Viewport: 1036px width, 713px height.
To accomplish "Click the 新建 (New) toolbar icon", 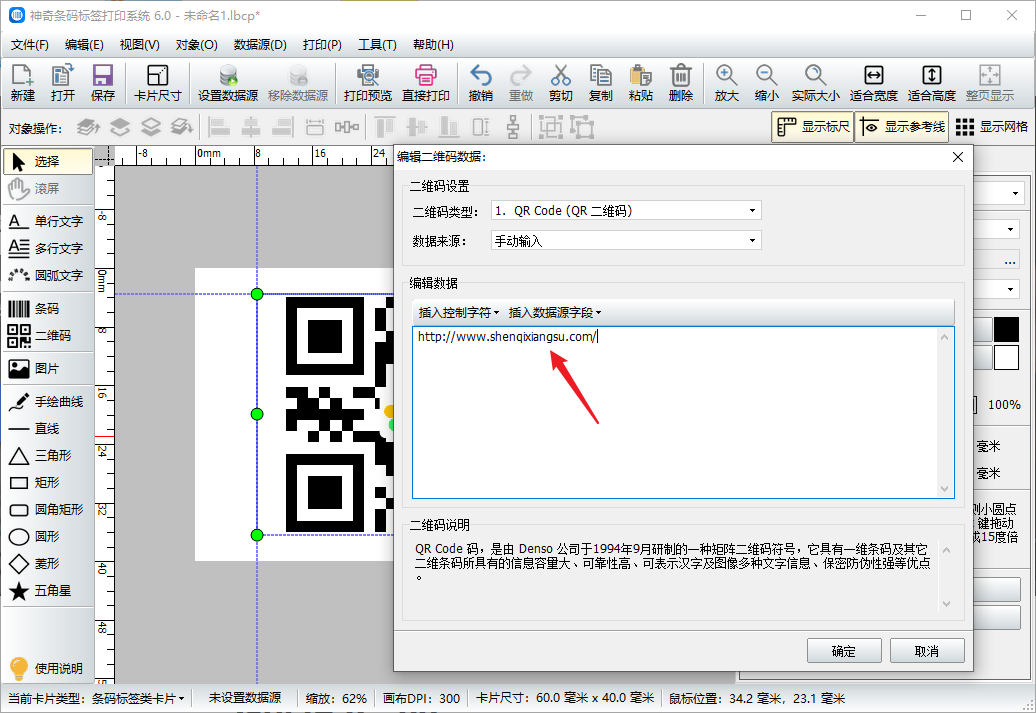I will point(22,83).
